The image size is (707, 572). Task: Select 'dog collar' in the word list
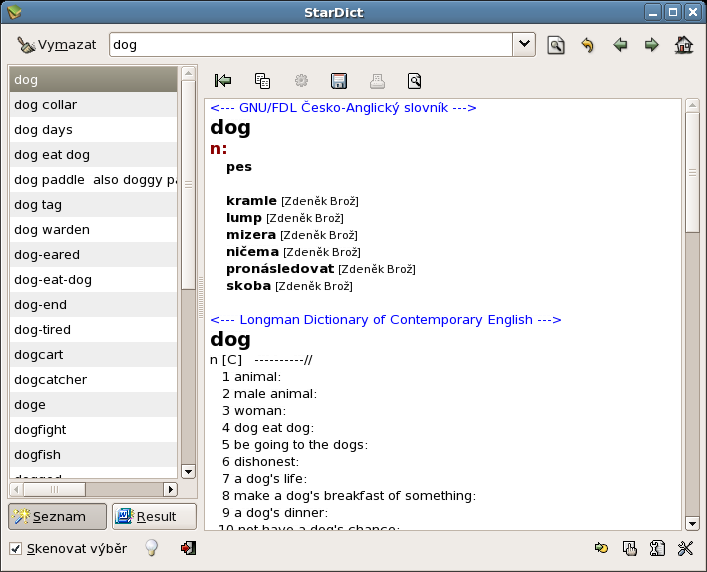click(46, 105)
